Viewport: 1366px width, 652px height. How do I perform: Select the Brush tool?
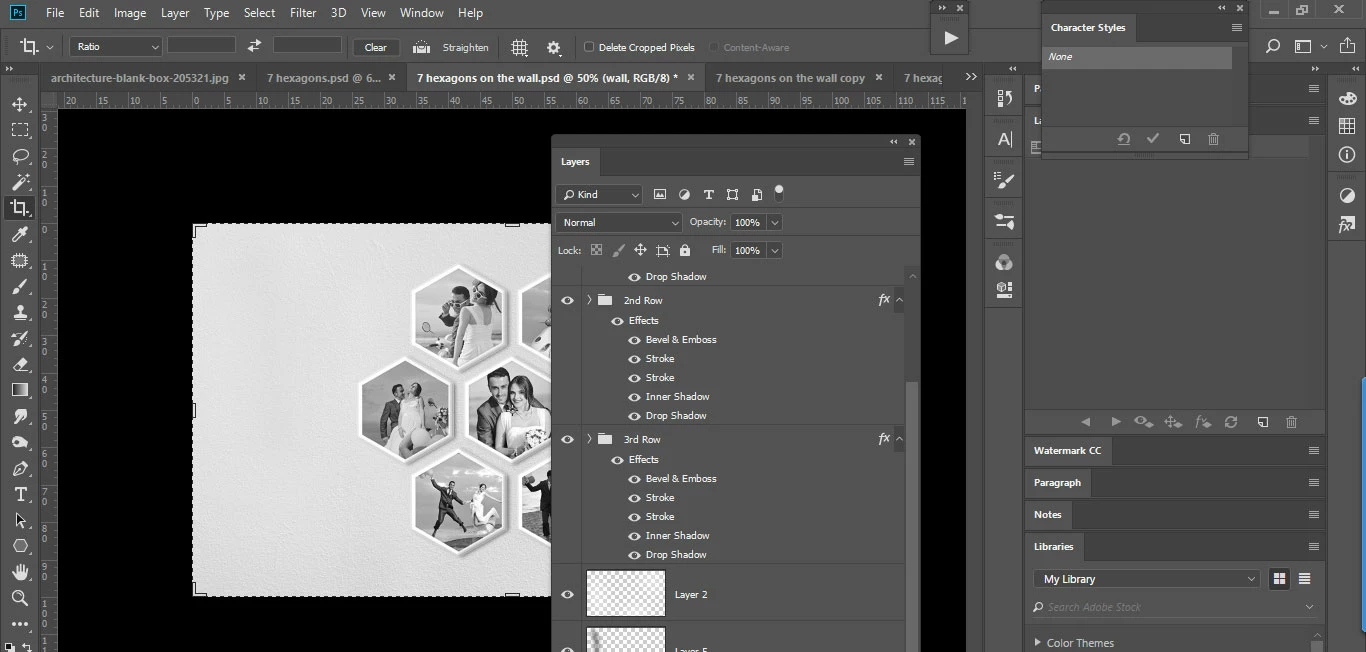(x=20, y=287)
